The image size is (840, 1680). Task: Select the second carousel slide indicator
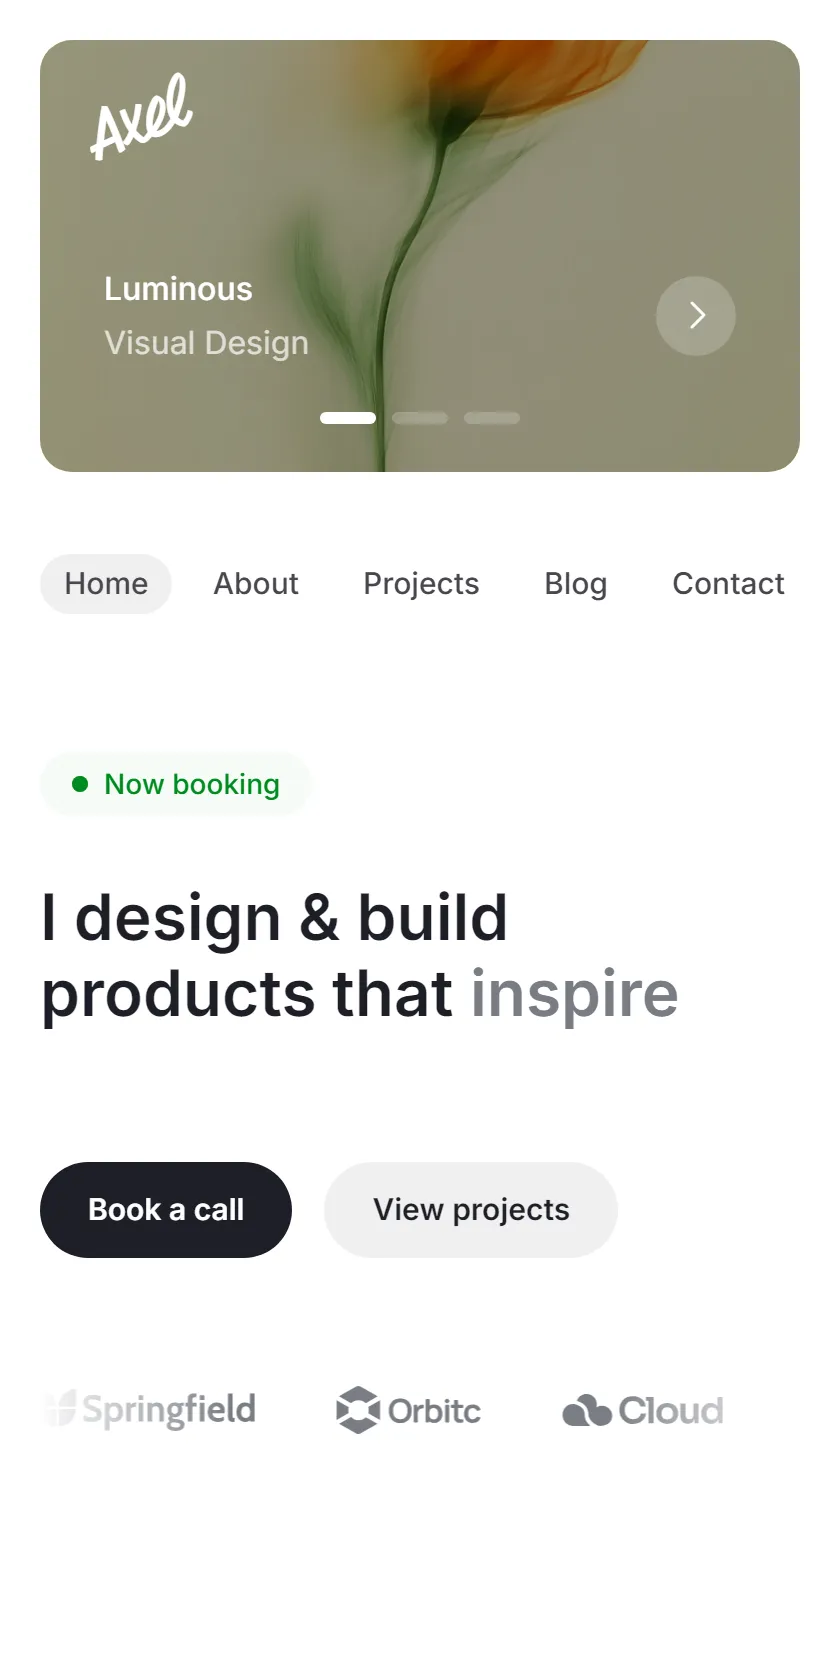pos(420,418)
